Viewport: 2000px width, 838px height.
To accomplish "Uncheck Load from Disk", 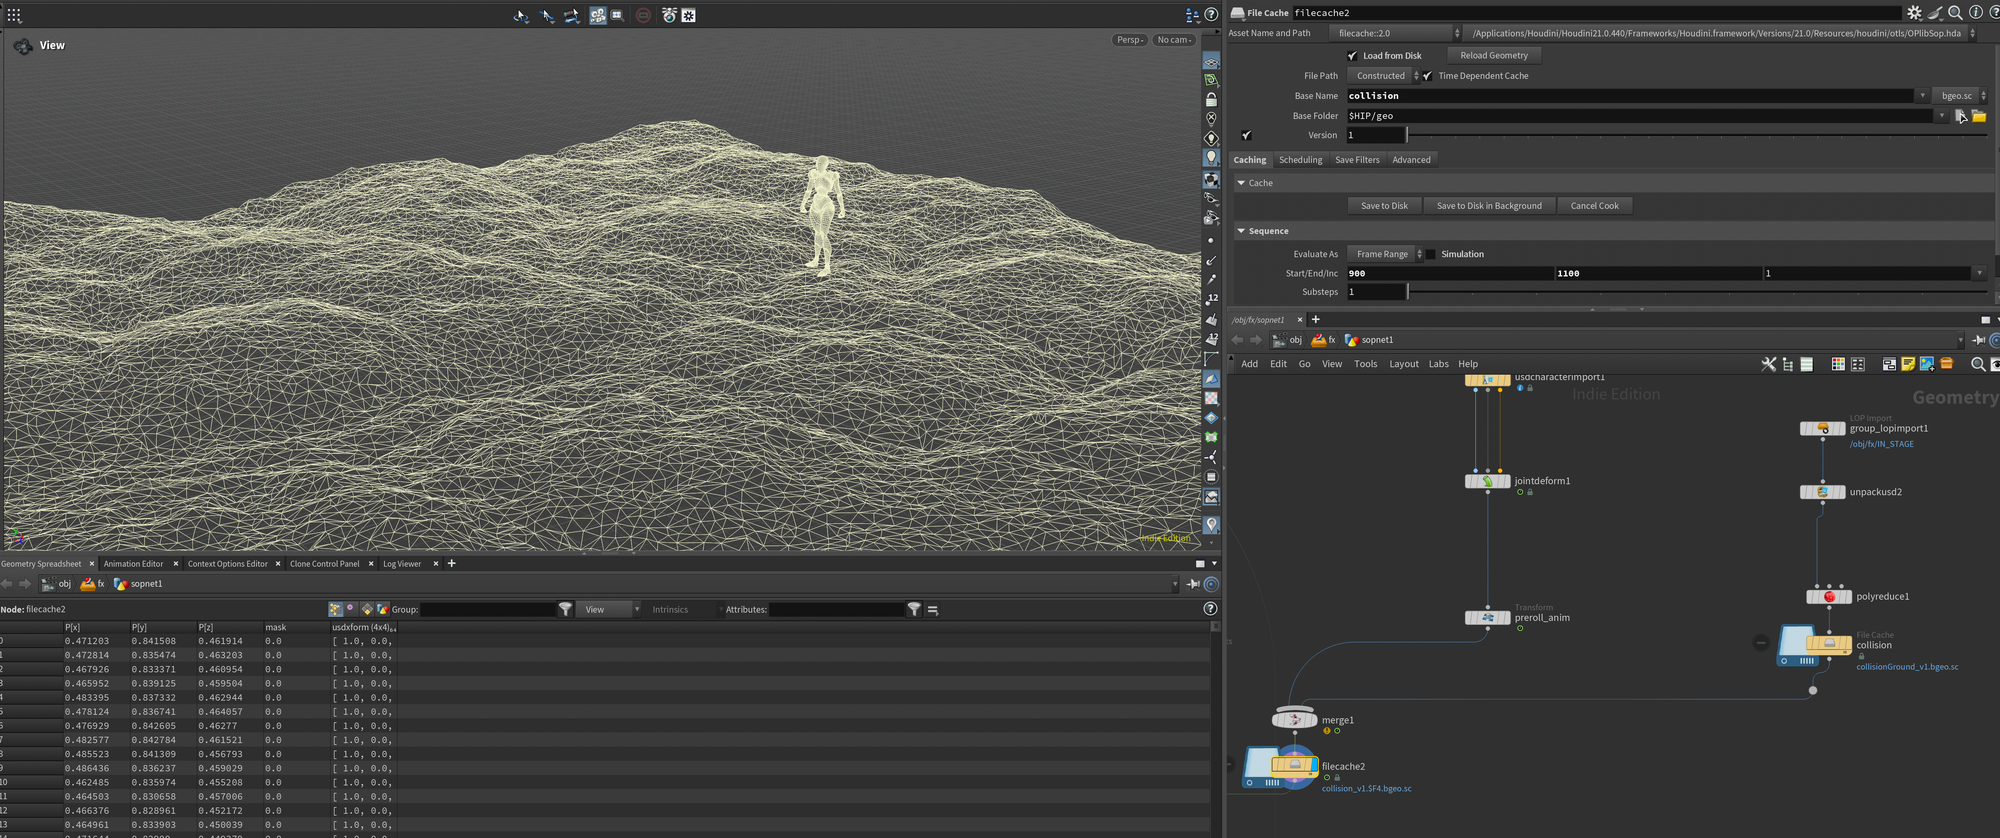I will (1352, 56).
